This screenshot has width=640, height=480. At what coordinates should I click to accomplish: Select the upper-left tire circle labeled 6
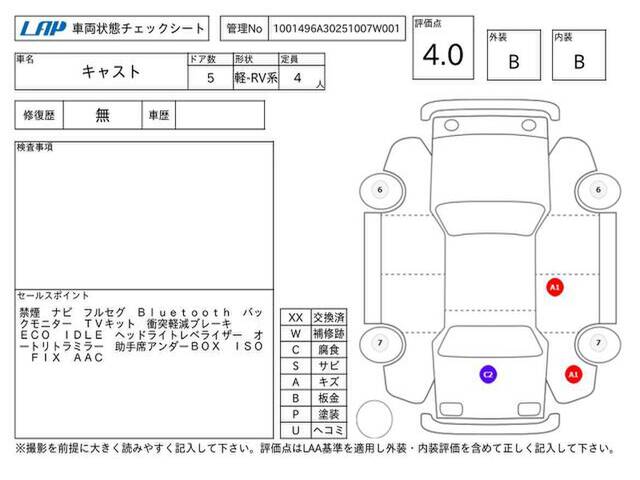pos(379,190)
